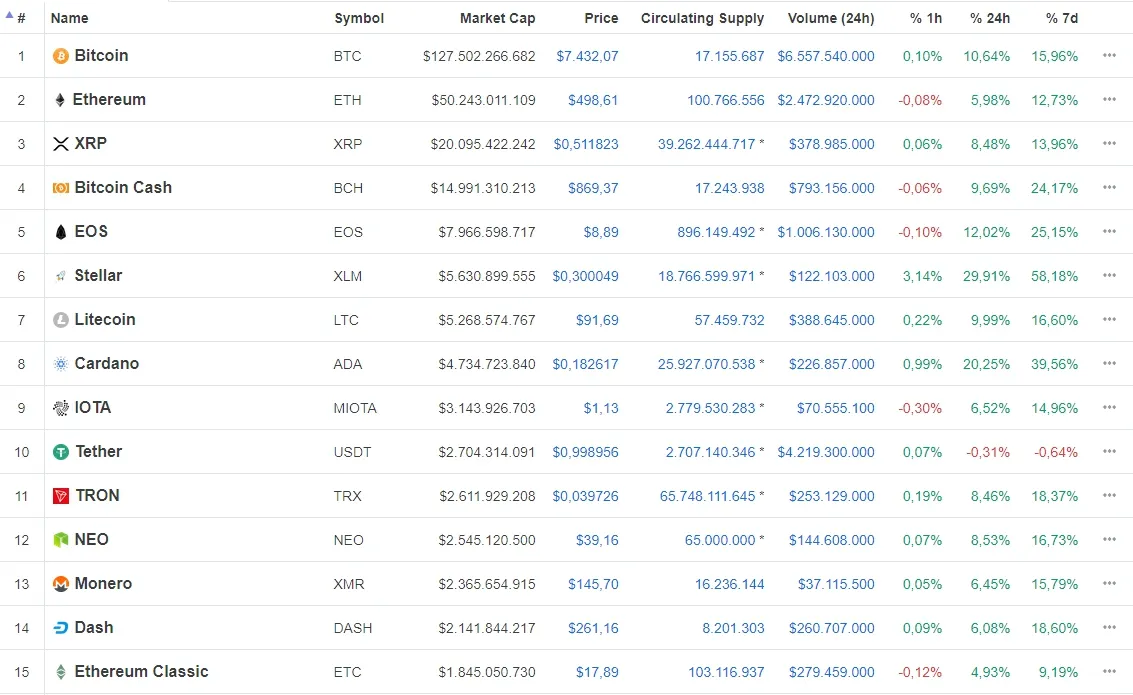
Task: Sort by the % 7d column header
Action: (1061, 18)
